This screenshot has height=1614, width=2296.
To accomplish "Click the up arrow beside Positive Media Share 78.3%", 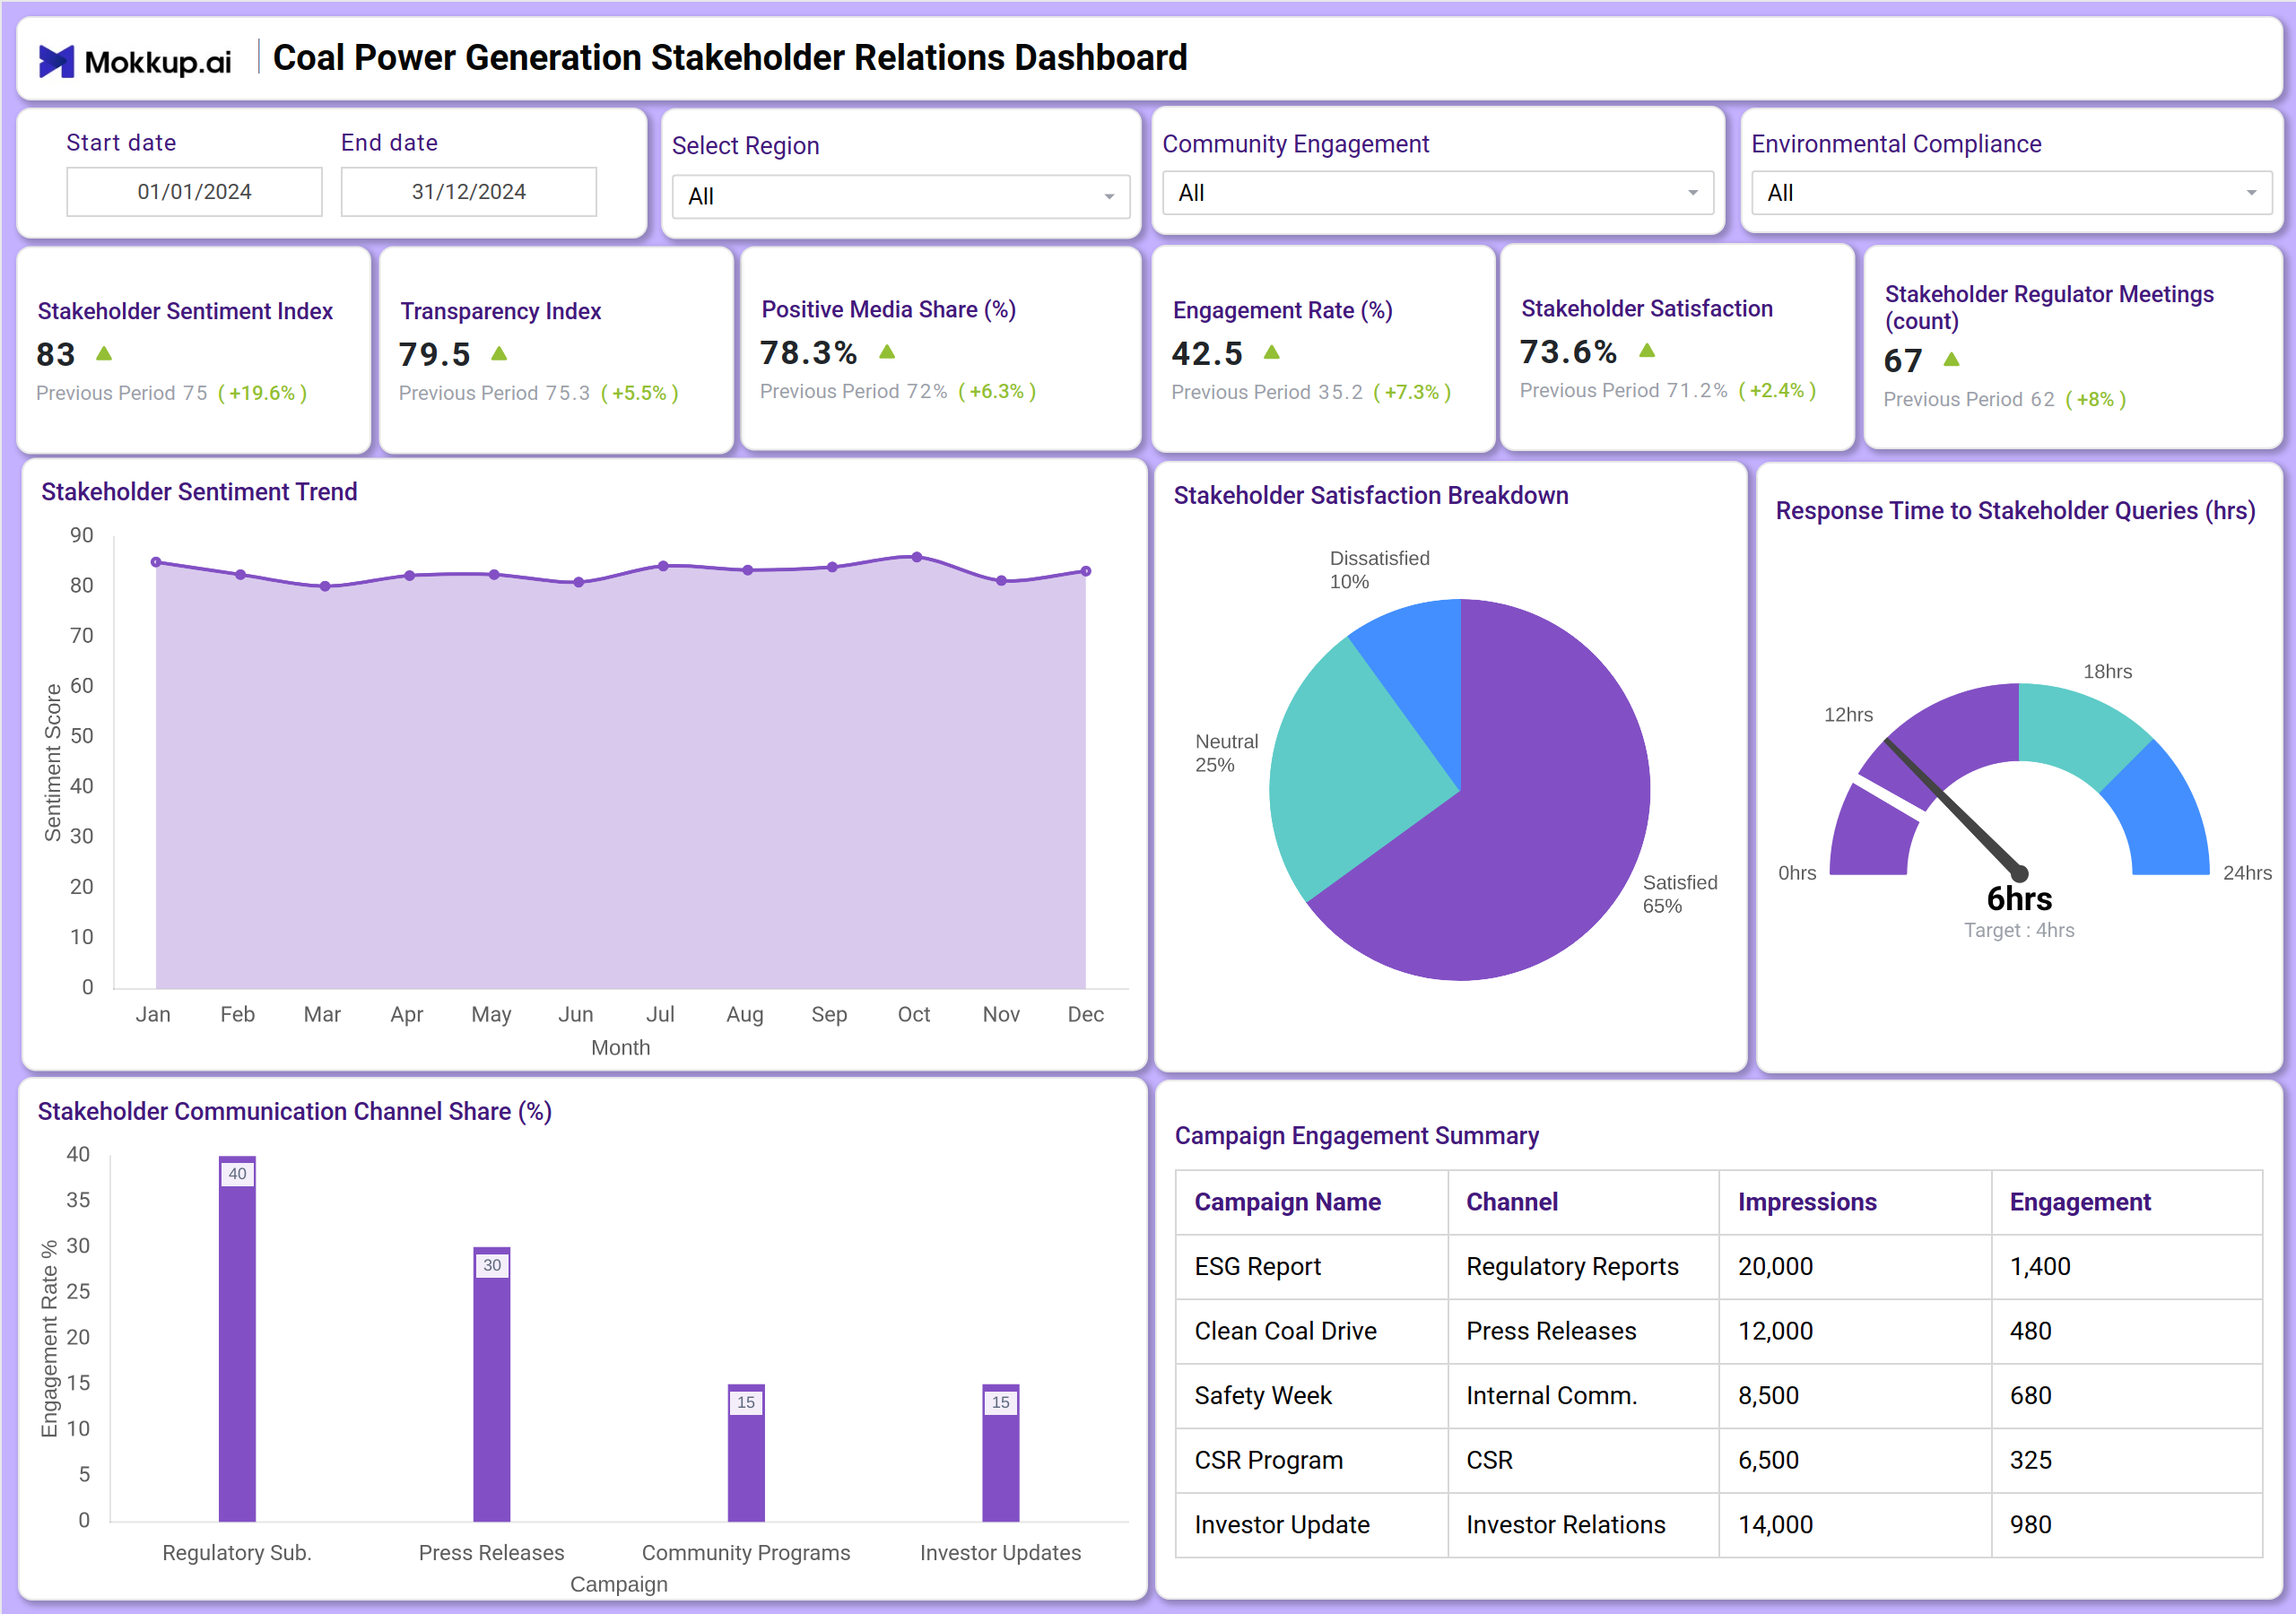I will (887, 351).
